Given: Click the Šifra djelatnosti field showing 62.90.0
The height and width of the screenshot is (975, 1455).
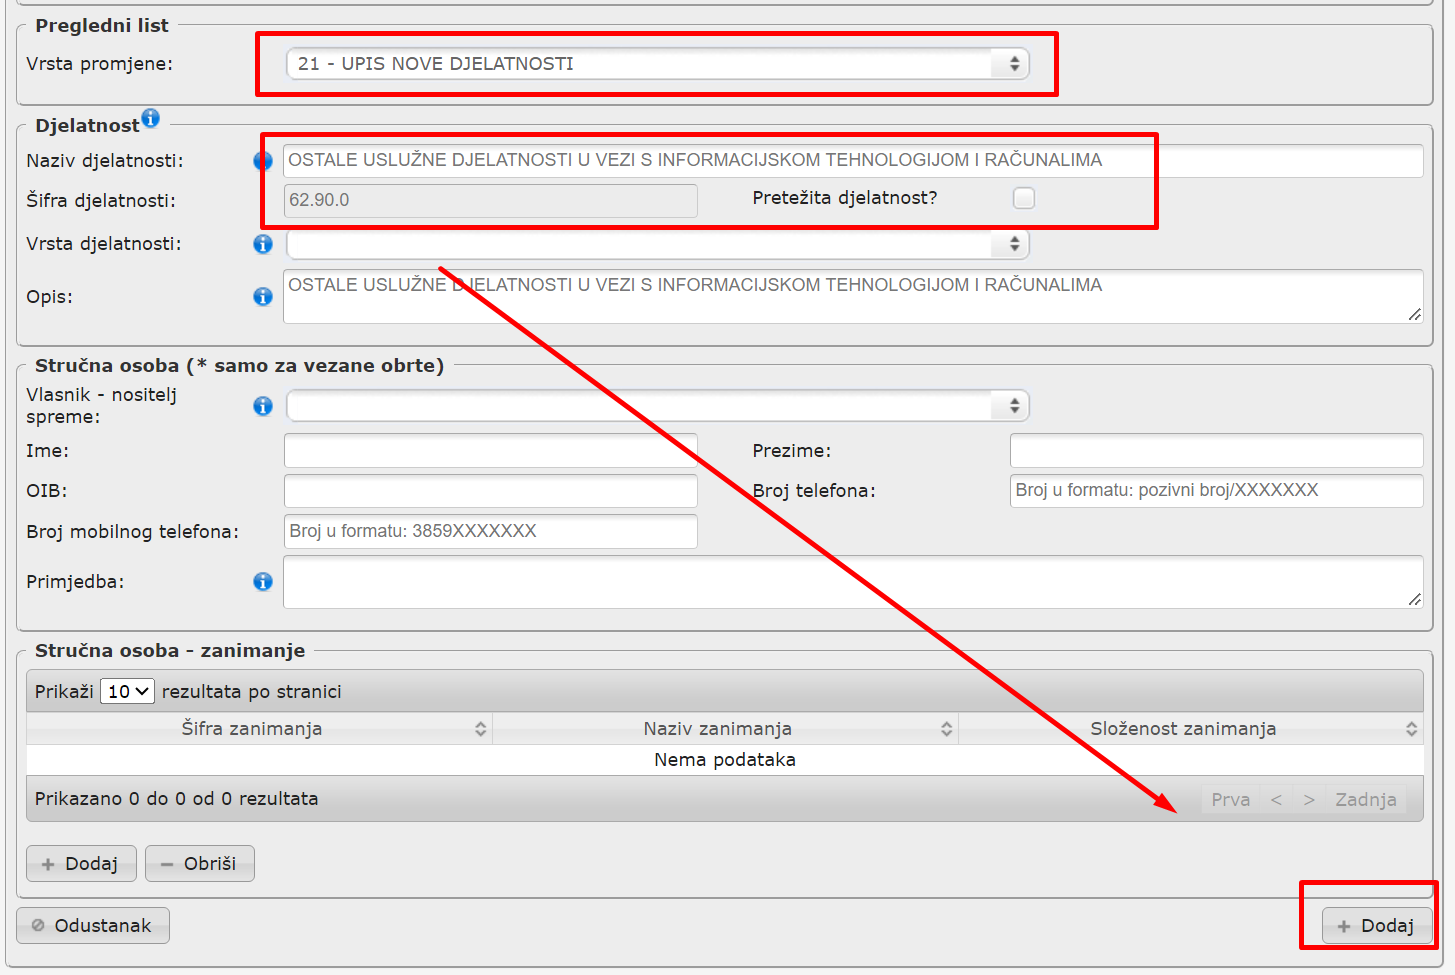Looking at the screenshot, I should pyautogui.click(x=490, y=200).
